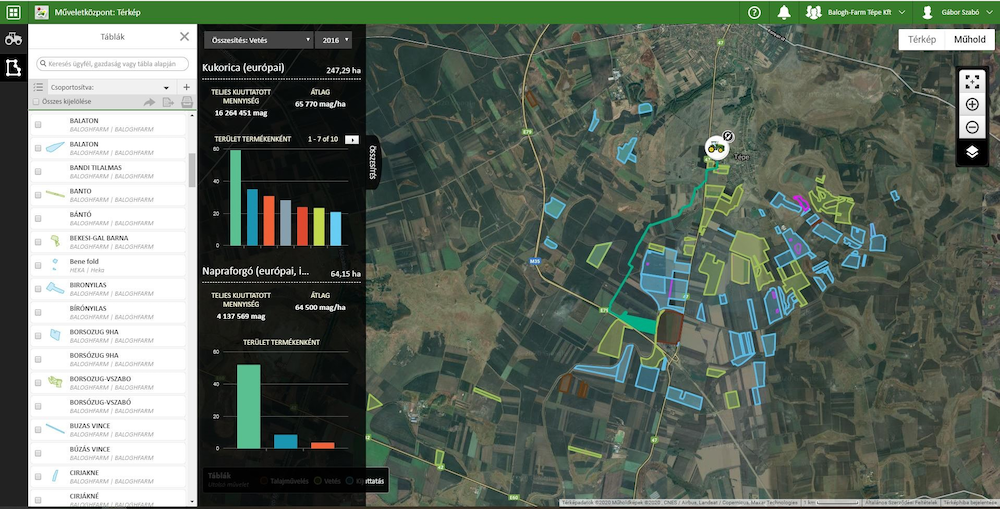Viewport: 1000px width, 509px height.
Task: Click the field list scroll-down arrow
Action: click(192, 502)
